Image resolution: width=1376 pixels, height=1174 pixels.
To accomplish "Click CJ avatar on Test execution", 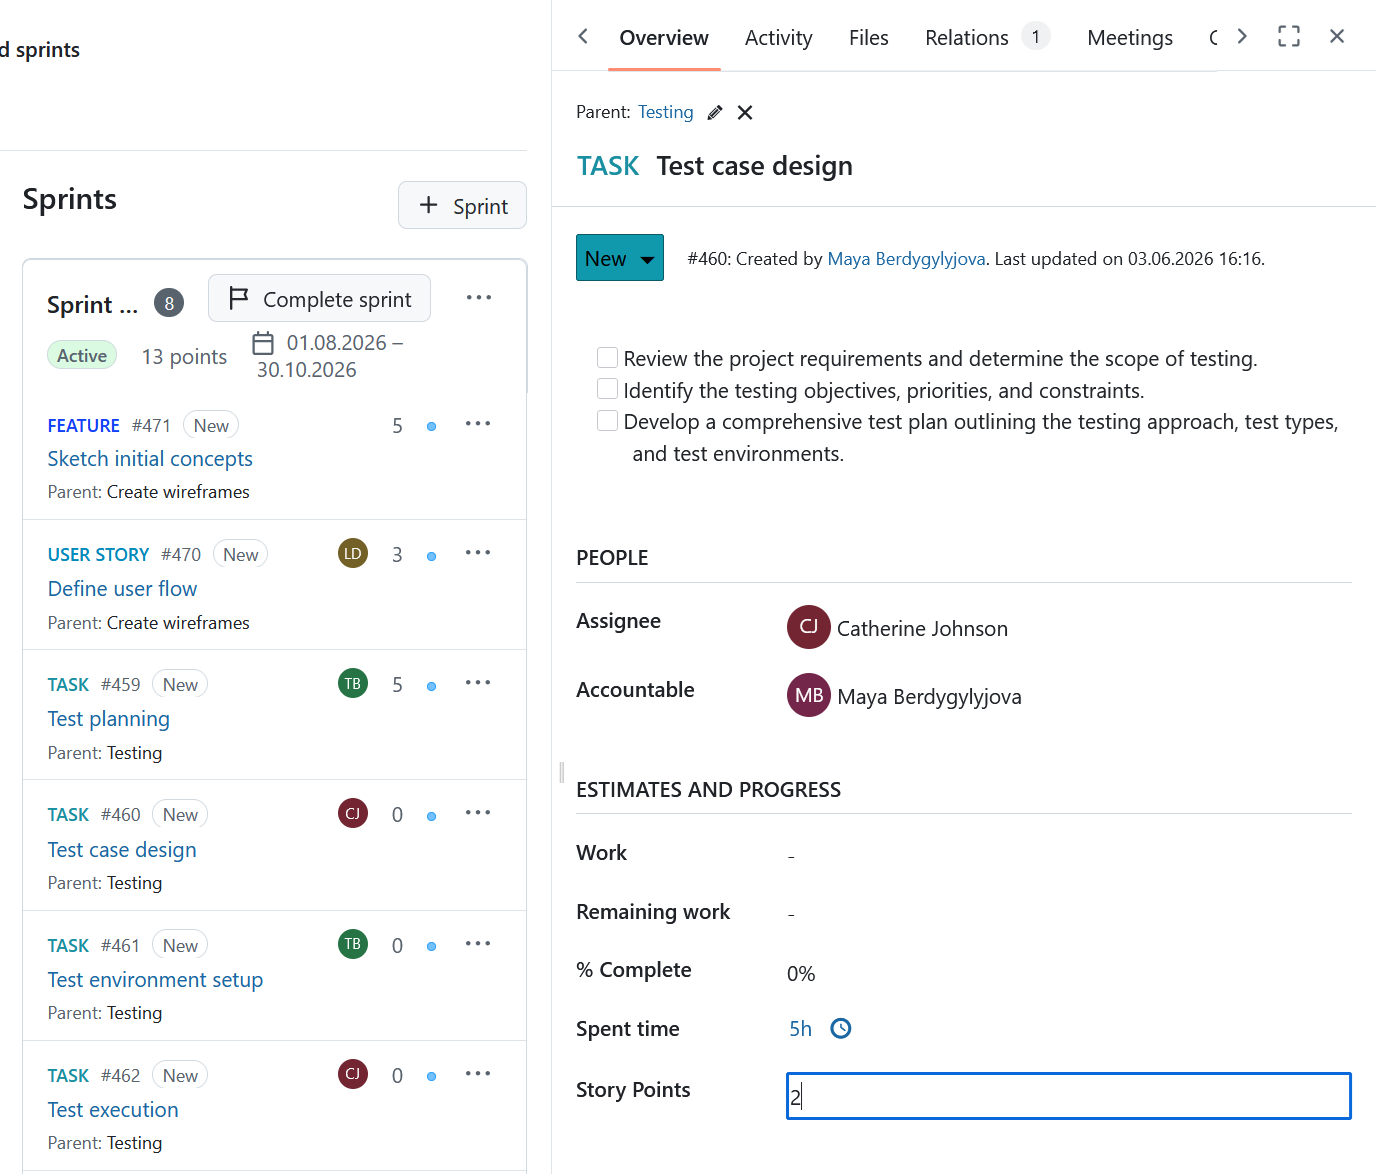I will (x=353, y=1074).
